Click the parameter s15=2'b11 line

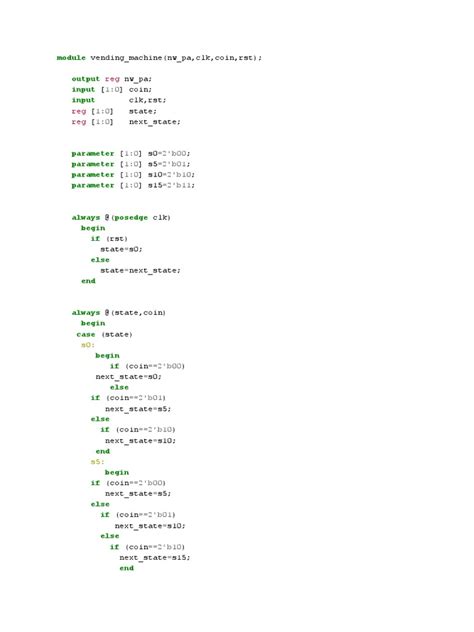[x=133, y=185]
